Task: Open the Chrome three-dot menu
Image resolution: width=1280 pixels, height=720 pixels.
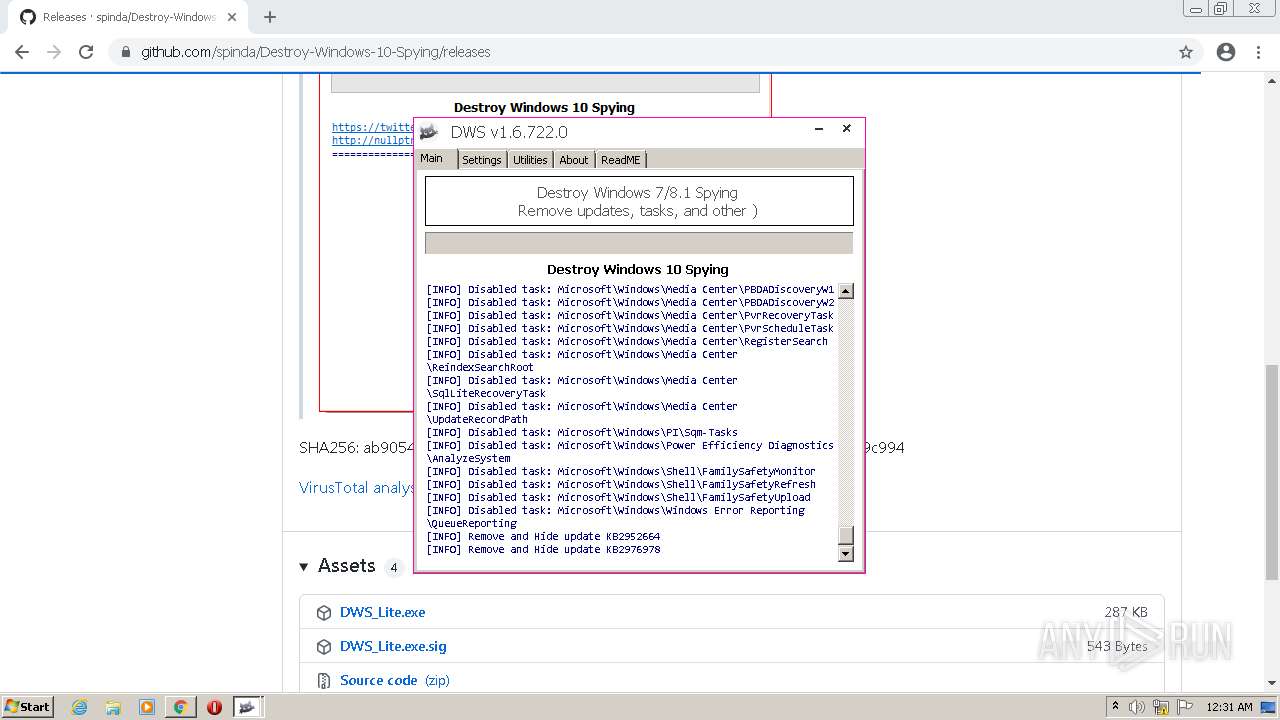Action: pos(1259,52)
